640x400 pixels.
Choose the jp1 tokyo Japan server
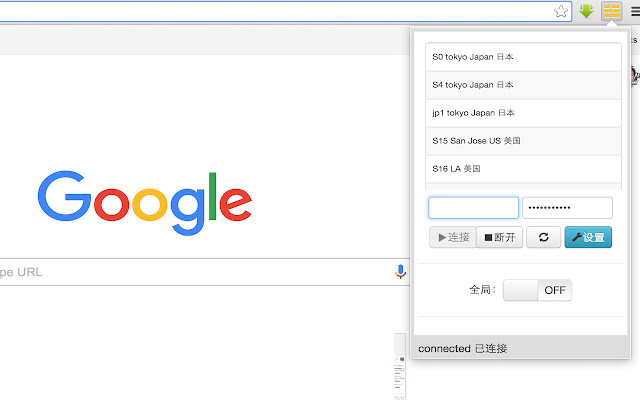pos(523,113)
